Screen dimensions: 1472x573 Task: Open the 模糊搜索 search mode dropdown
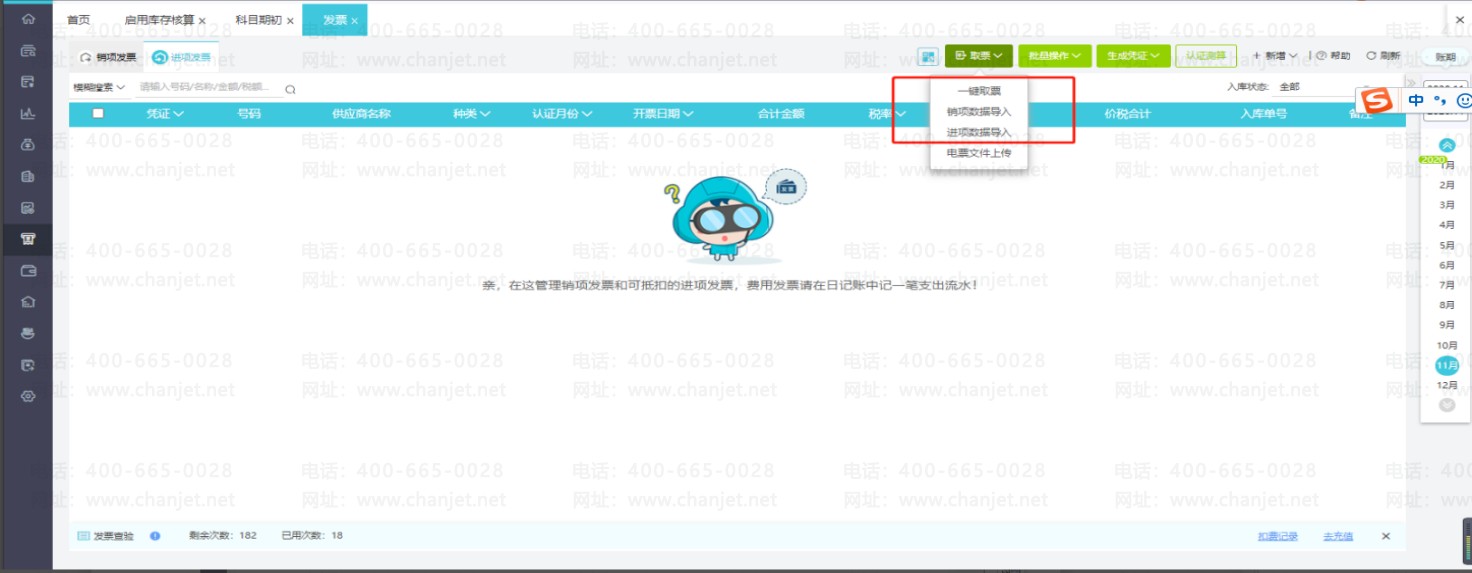click(x=99, y=88)
